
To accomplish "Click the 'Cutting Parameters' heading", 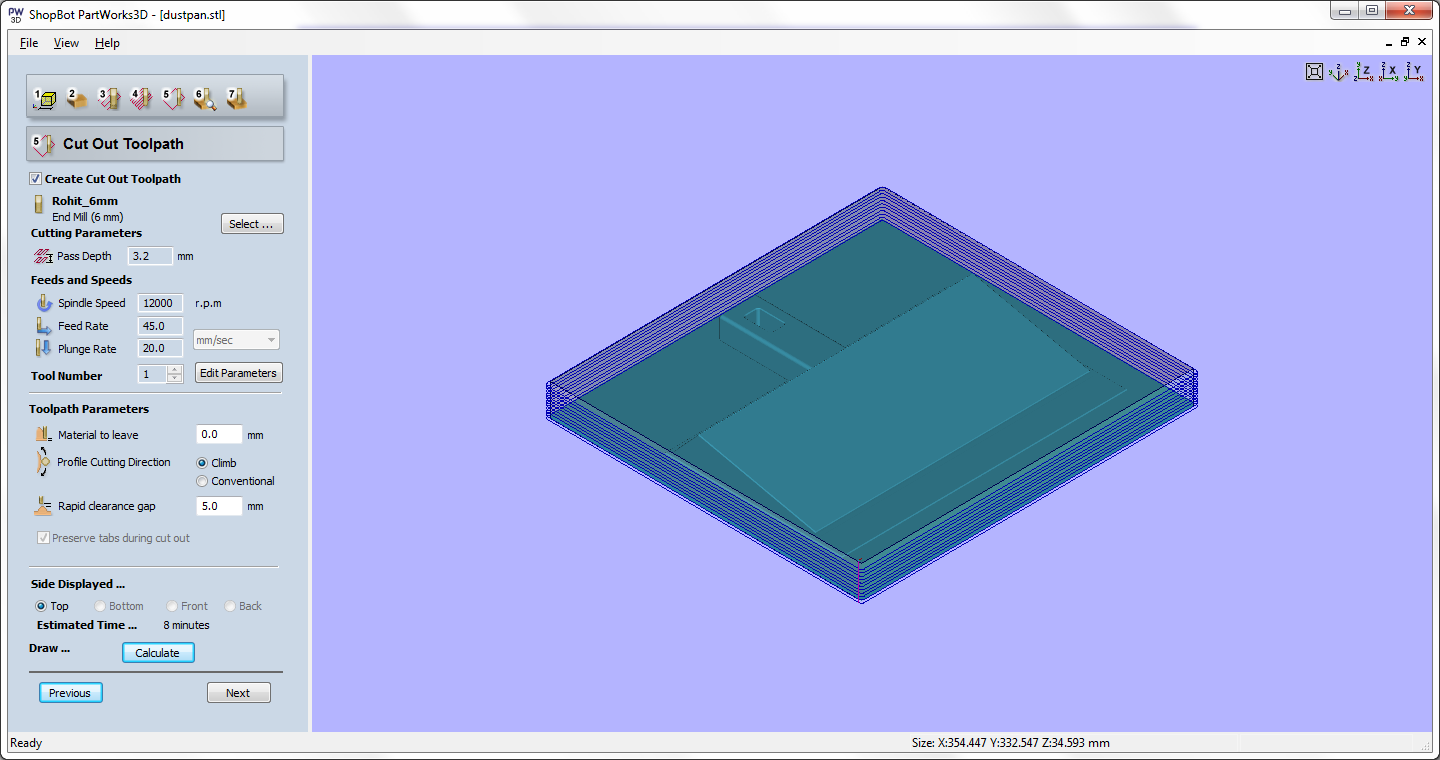I will click(87, 233).
